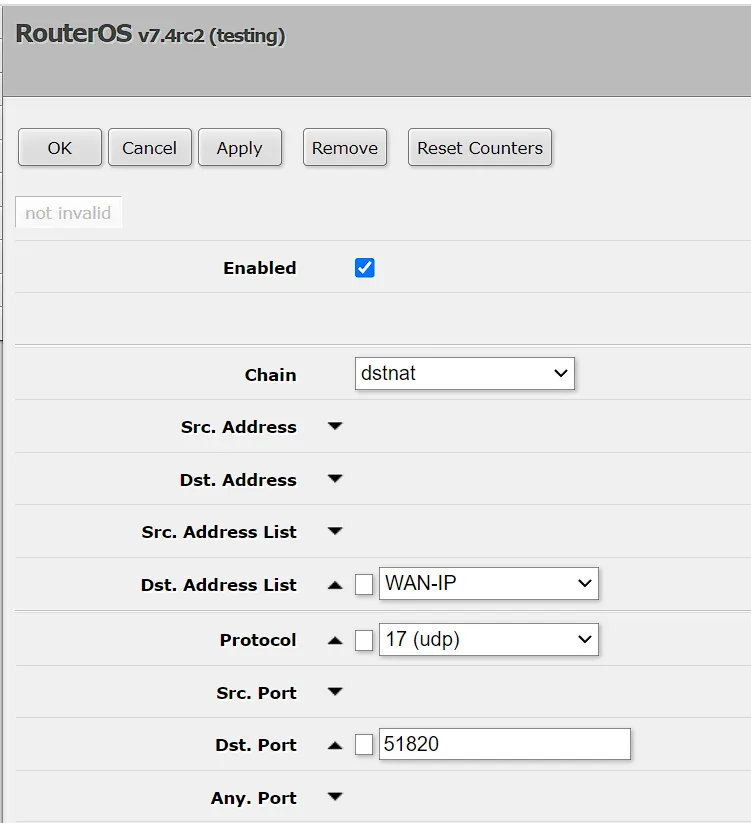Viewport: 751px width, 823px height.
Task: Open the Chain dropdown showing dstnat
Action: pos(465,374)
